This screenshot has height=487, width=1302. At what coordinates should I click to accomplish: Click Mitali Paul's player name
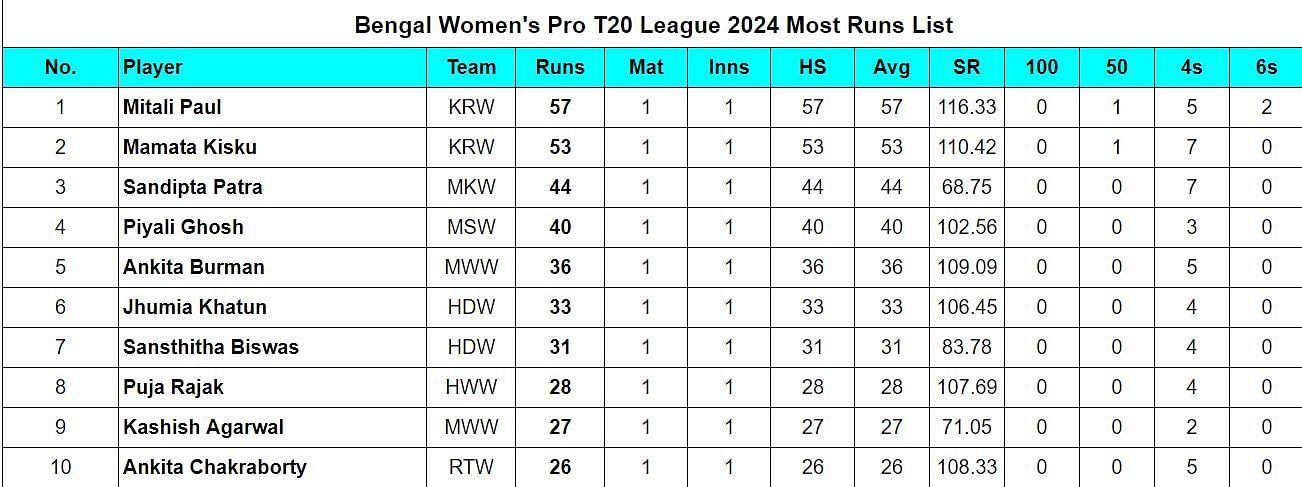[x=172, y=107]
